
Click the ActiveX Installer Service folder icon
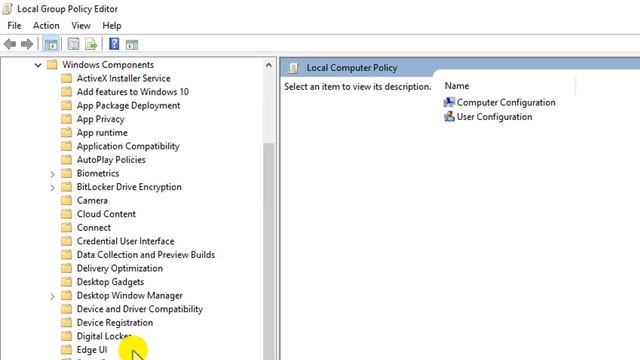(66, 78)
